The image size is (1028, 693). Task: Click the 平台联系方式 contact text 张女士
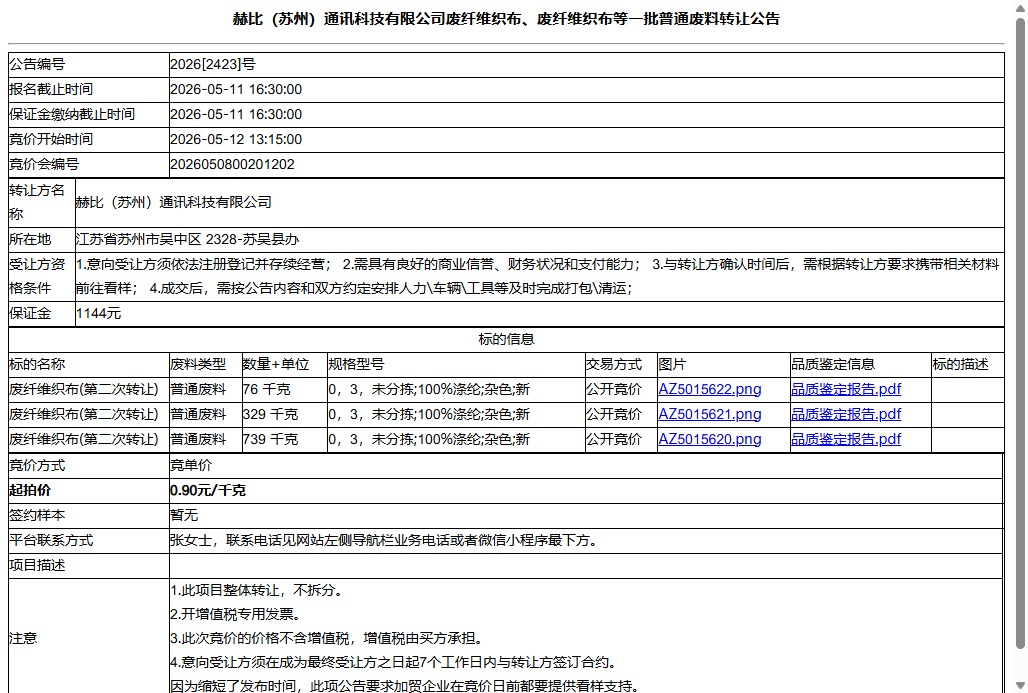coord(191,540)
